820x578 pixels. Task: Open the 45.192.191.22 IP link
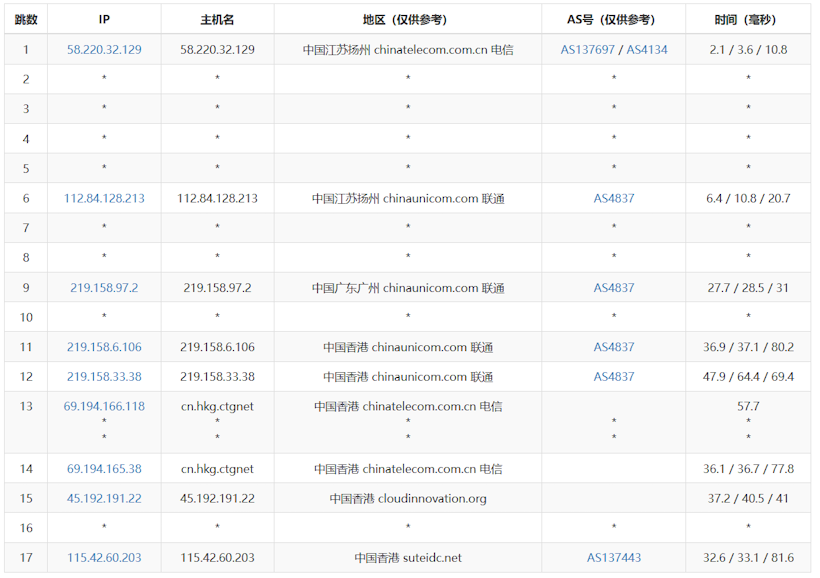coord(104,498)
